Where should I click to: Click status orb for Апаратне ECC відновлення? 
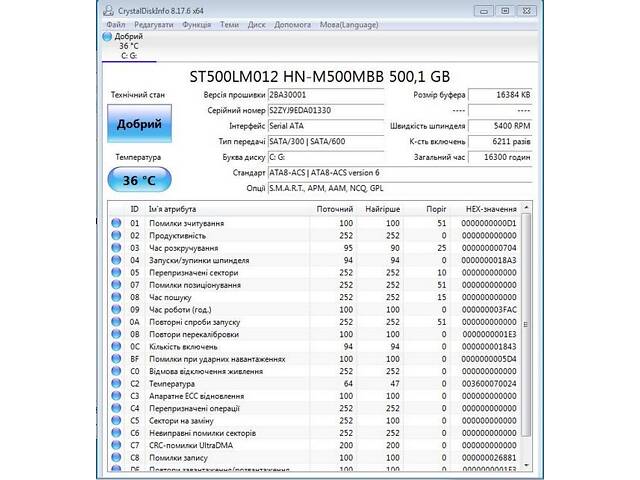(116, 396)
